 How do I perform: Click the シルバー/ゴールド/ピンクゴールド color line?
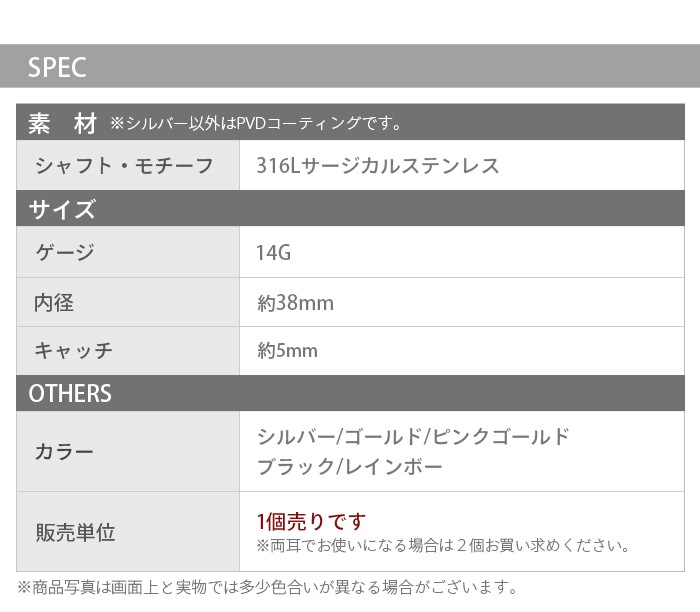(413, 437)
